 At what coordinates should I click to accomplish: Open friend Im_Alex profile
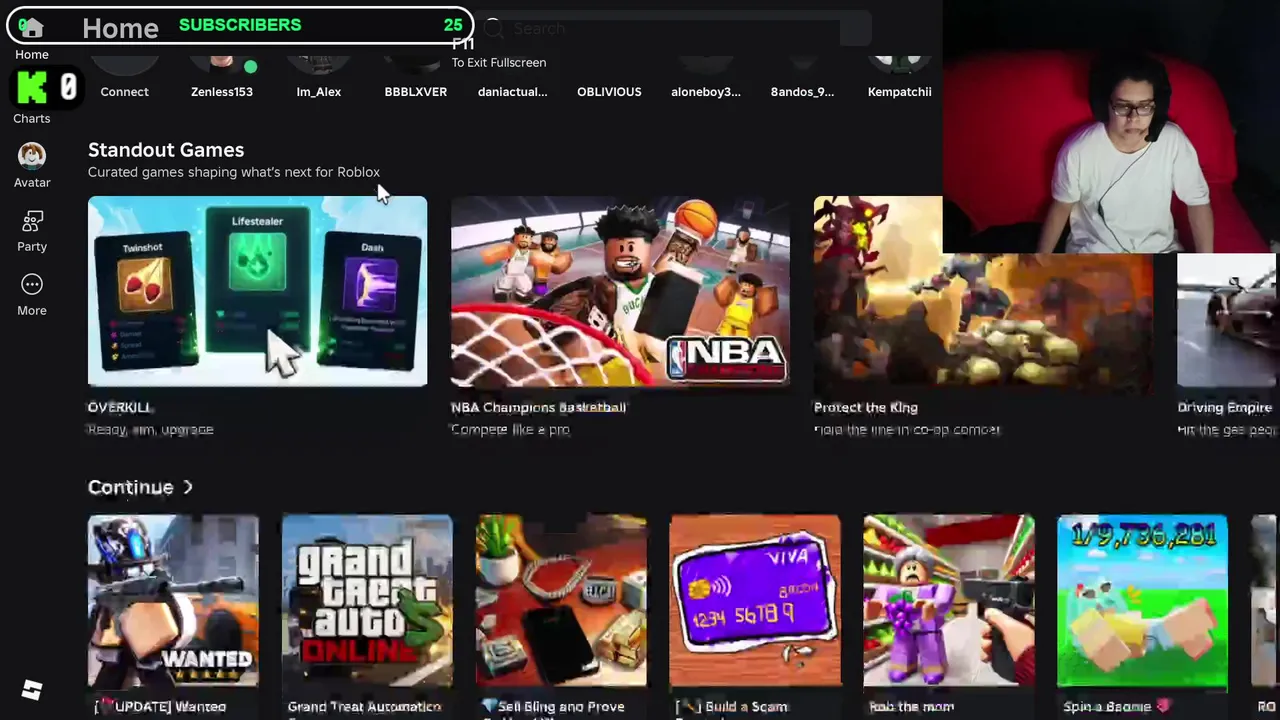pyautogui.click(x=319, y=76)
